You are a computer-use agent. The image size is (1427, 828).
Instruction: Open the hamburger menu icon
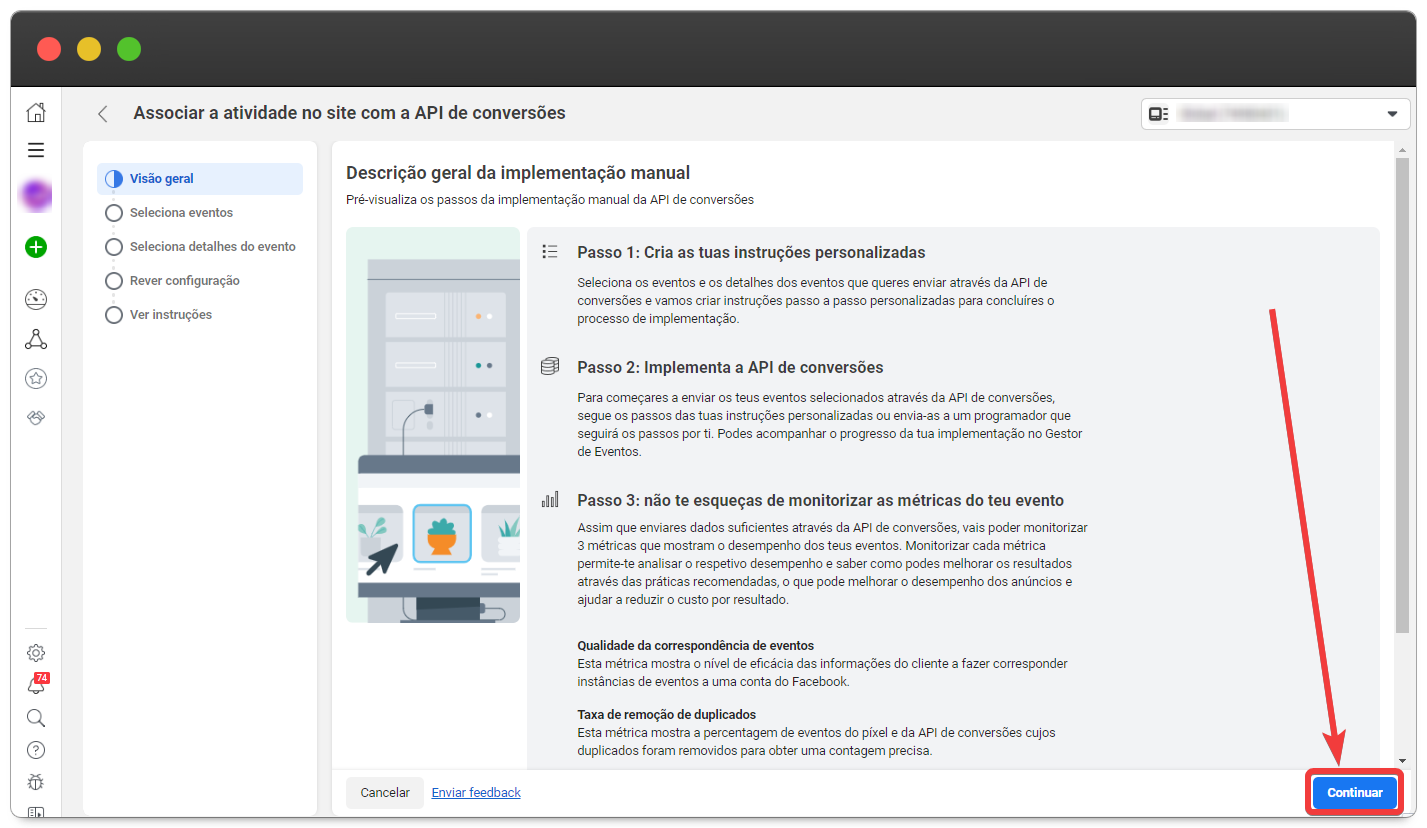click(36, 150)
